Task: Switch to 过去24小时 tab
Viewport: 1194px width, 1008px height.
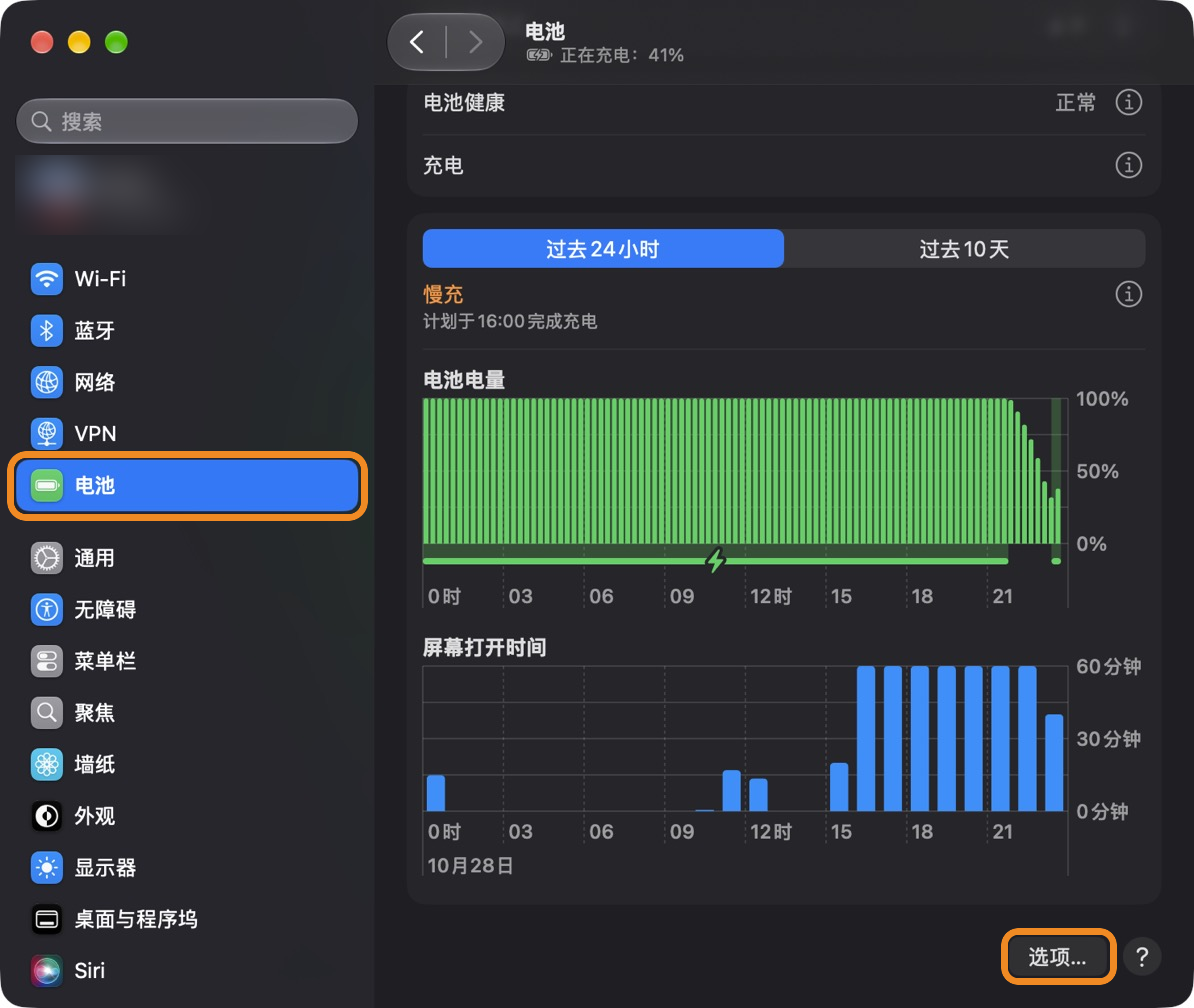Action: [x=603, y=249]
